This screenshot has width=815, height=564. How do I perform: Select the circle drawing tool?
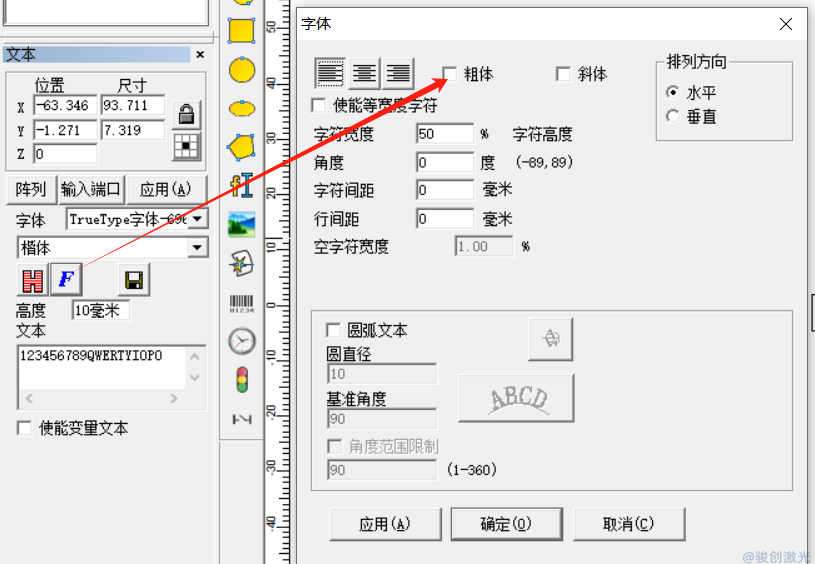242,70
